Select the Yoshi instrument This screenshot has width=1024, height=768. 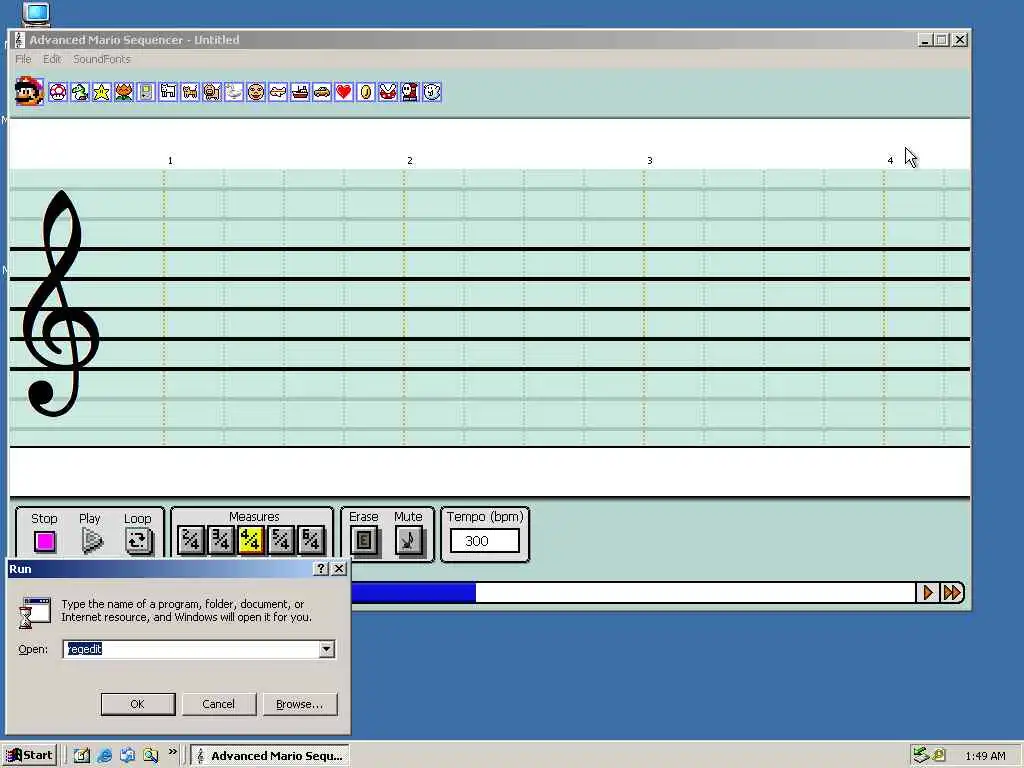80,92
